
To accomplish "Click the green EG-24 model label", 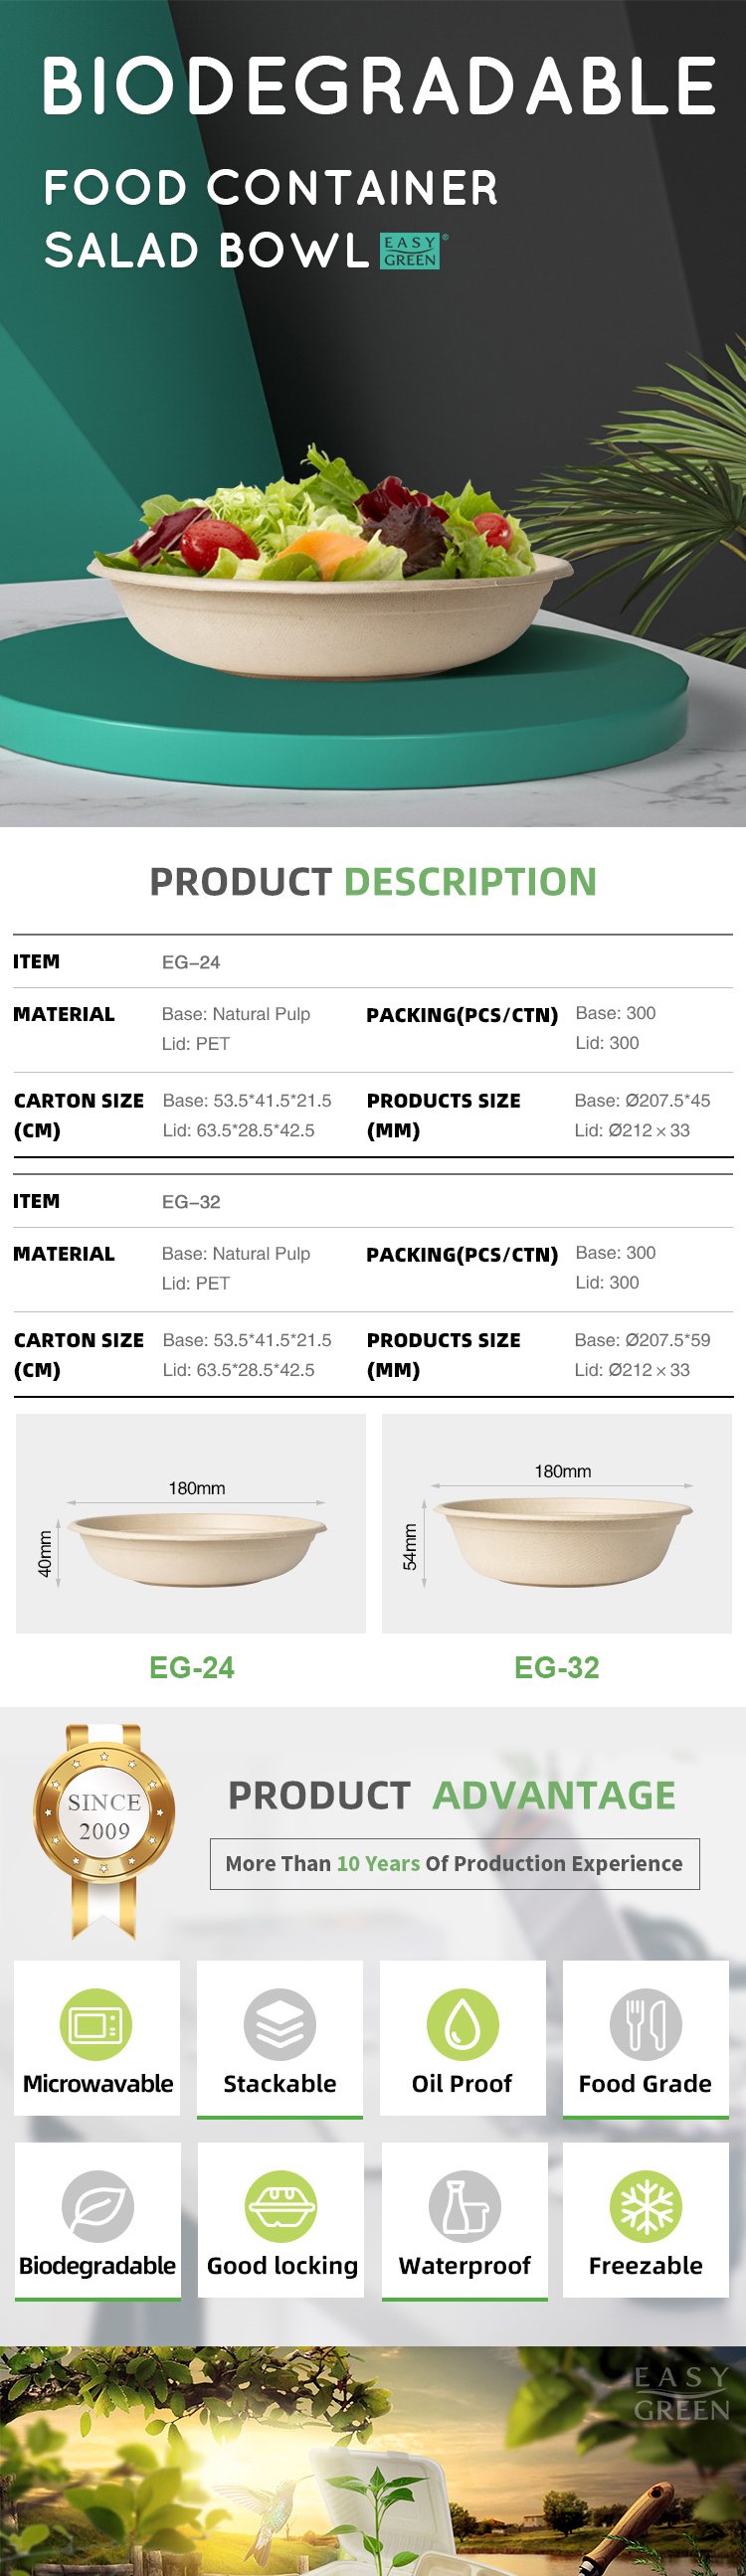I will 192,1667.
